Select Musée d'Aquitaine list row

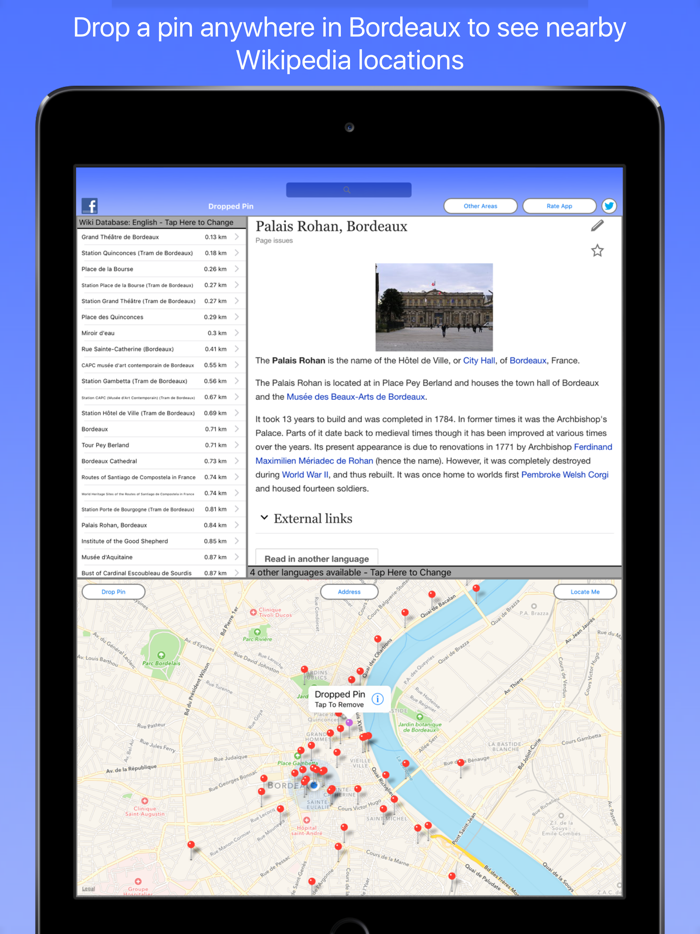click(x=161, y=557)
